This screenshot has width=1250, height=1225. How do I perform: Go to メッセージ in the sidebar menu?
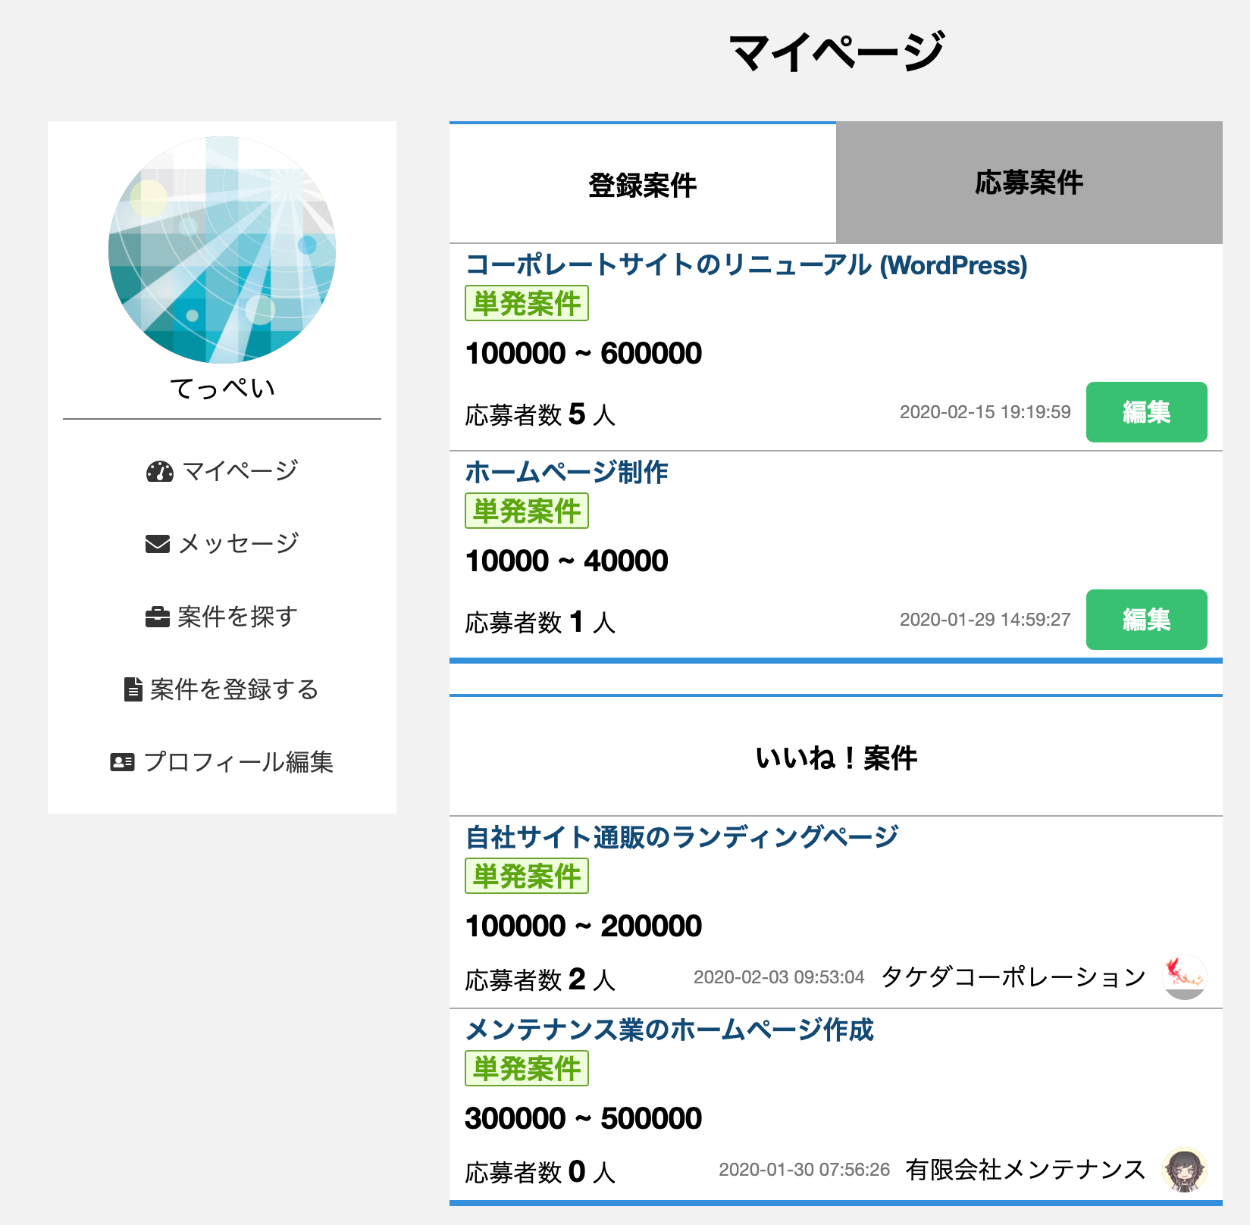238,544
